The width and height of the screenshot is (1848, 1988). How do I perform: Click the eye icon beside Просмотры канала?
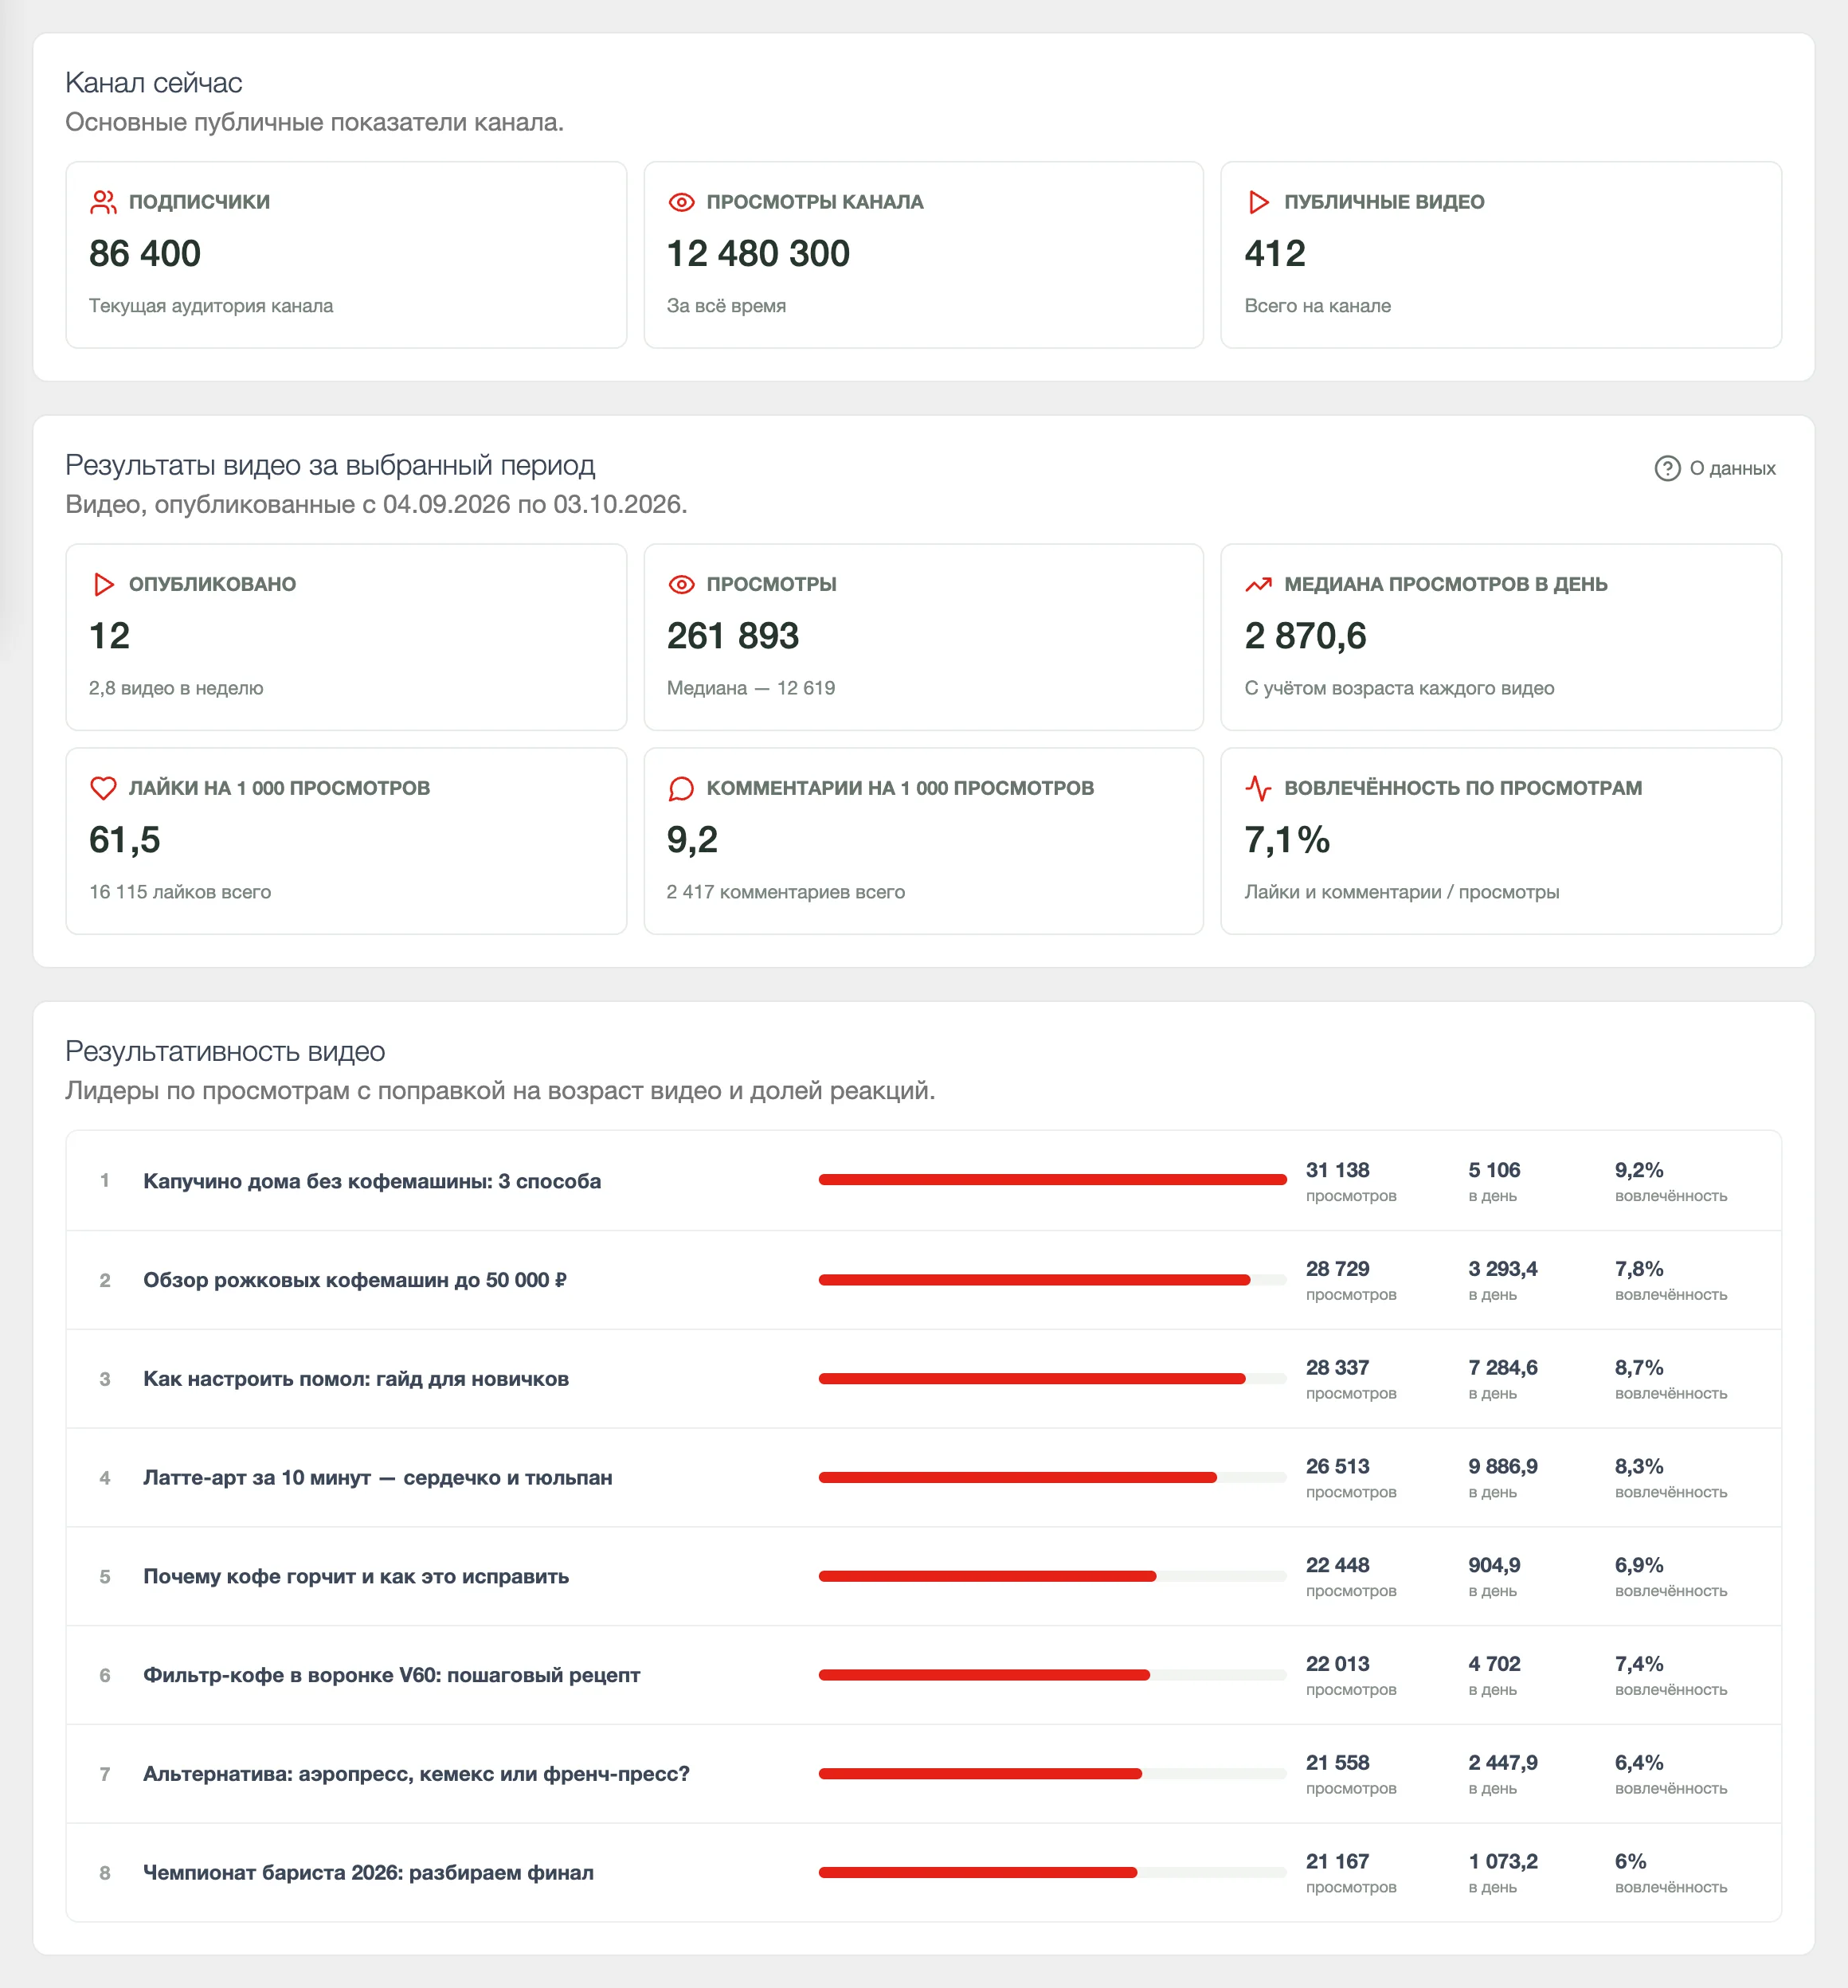click(681, 202)
